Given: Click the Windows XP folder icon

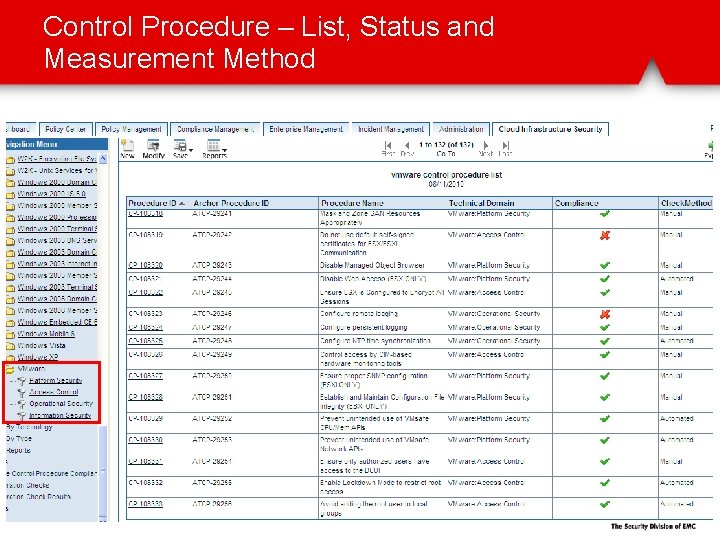Looking at the screenshot, I should pyautogui.click(x=10, y=358).
